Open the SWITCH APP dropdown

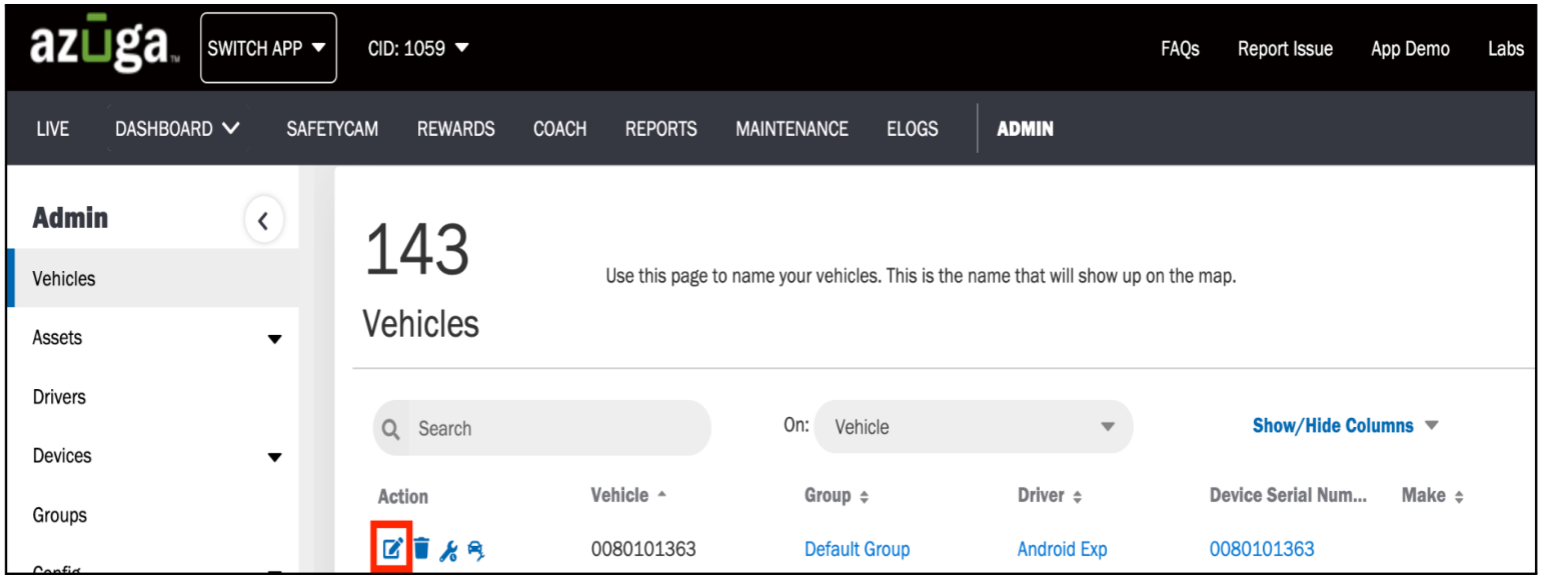(x=268, y=48)
